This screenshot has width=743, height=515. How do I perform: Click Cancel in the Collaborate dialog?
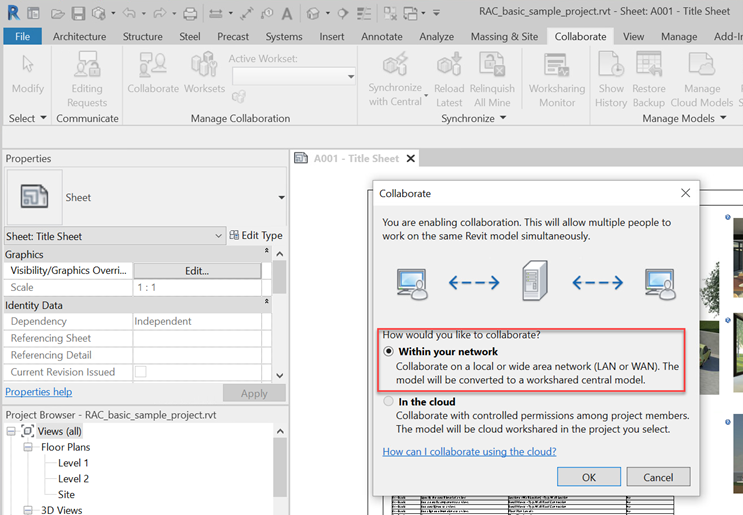coord(658,477)
